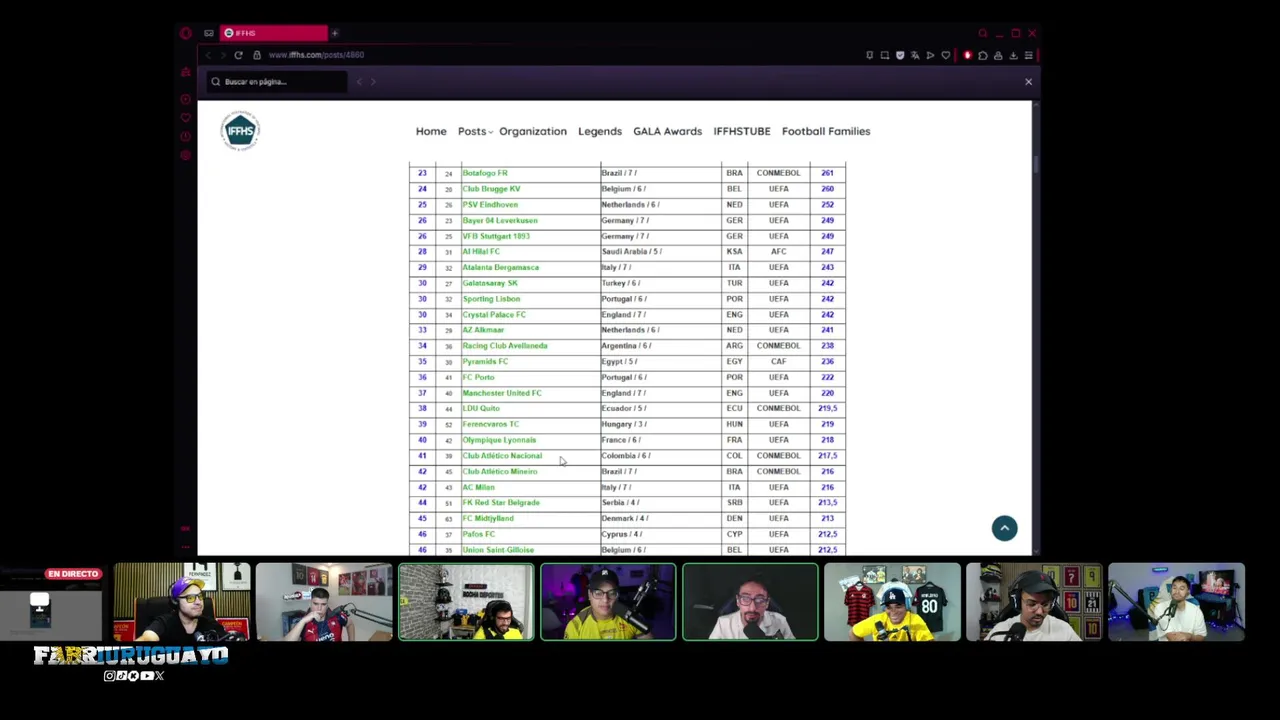
Task: Open the Bayer 04 Leverkusen link
Action: point(500,220)
